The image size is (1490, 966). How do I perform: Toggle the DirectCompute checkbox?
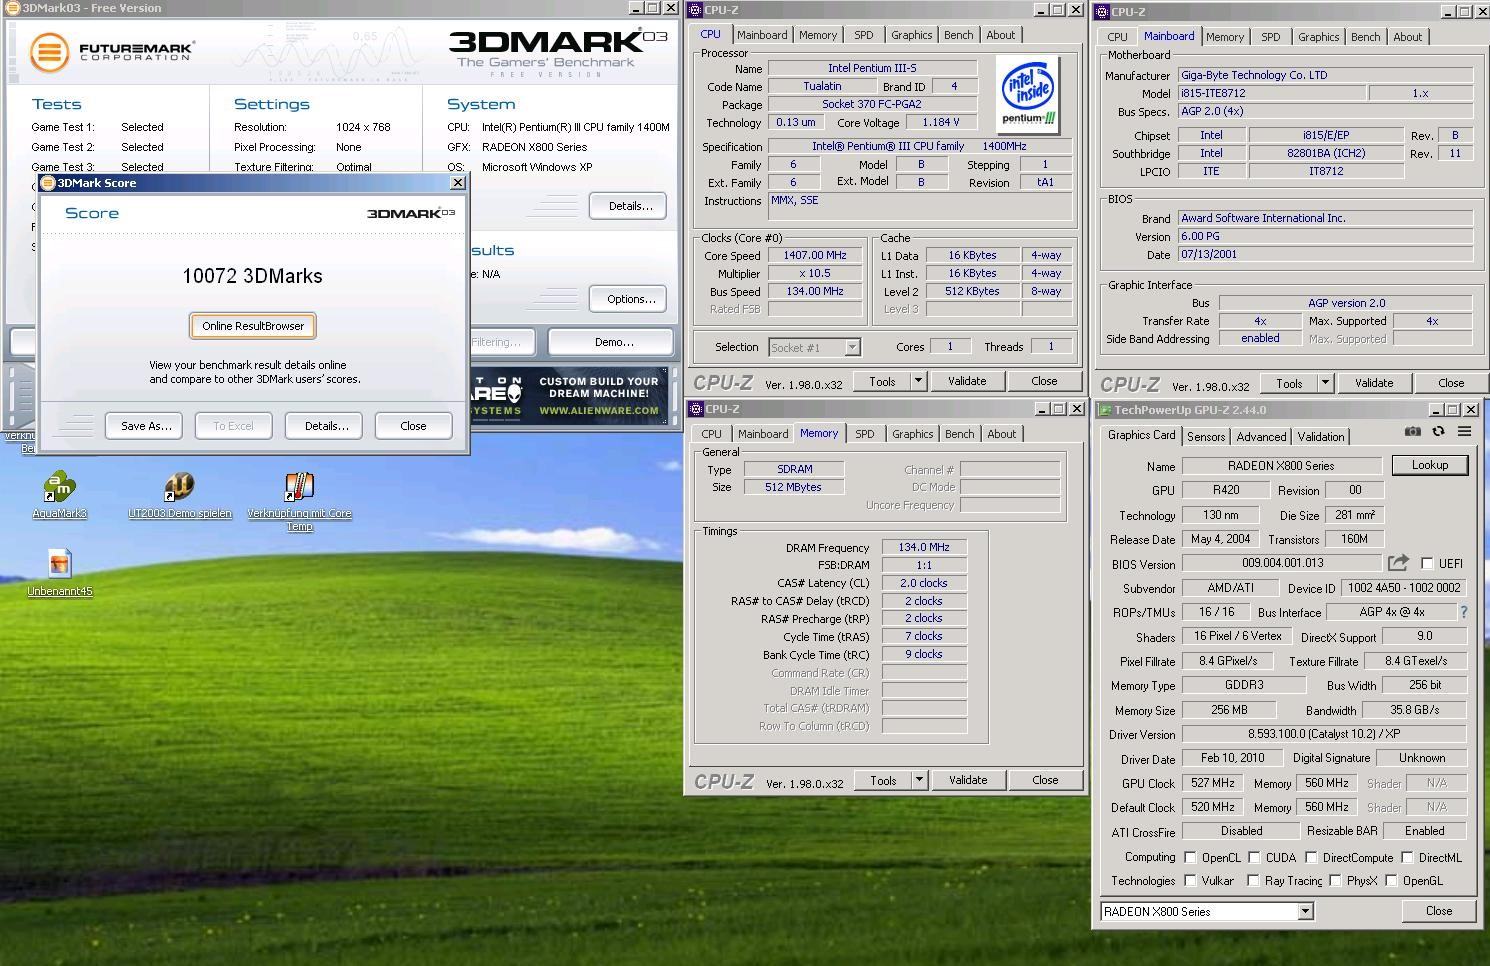point(1311,857)
